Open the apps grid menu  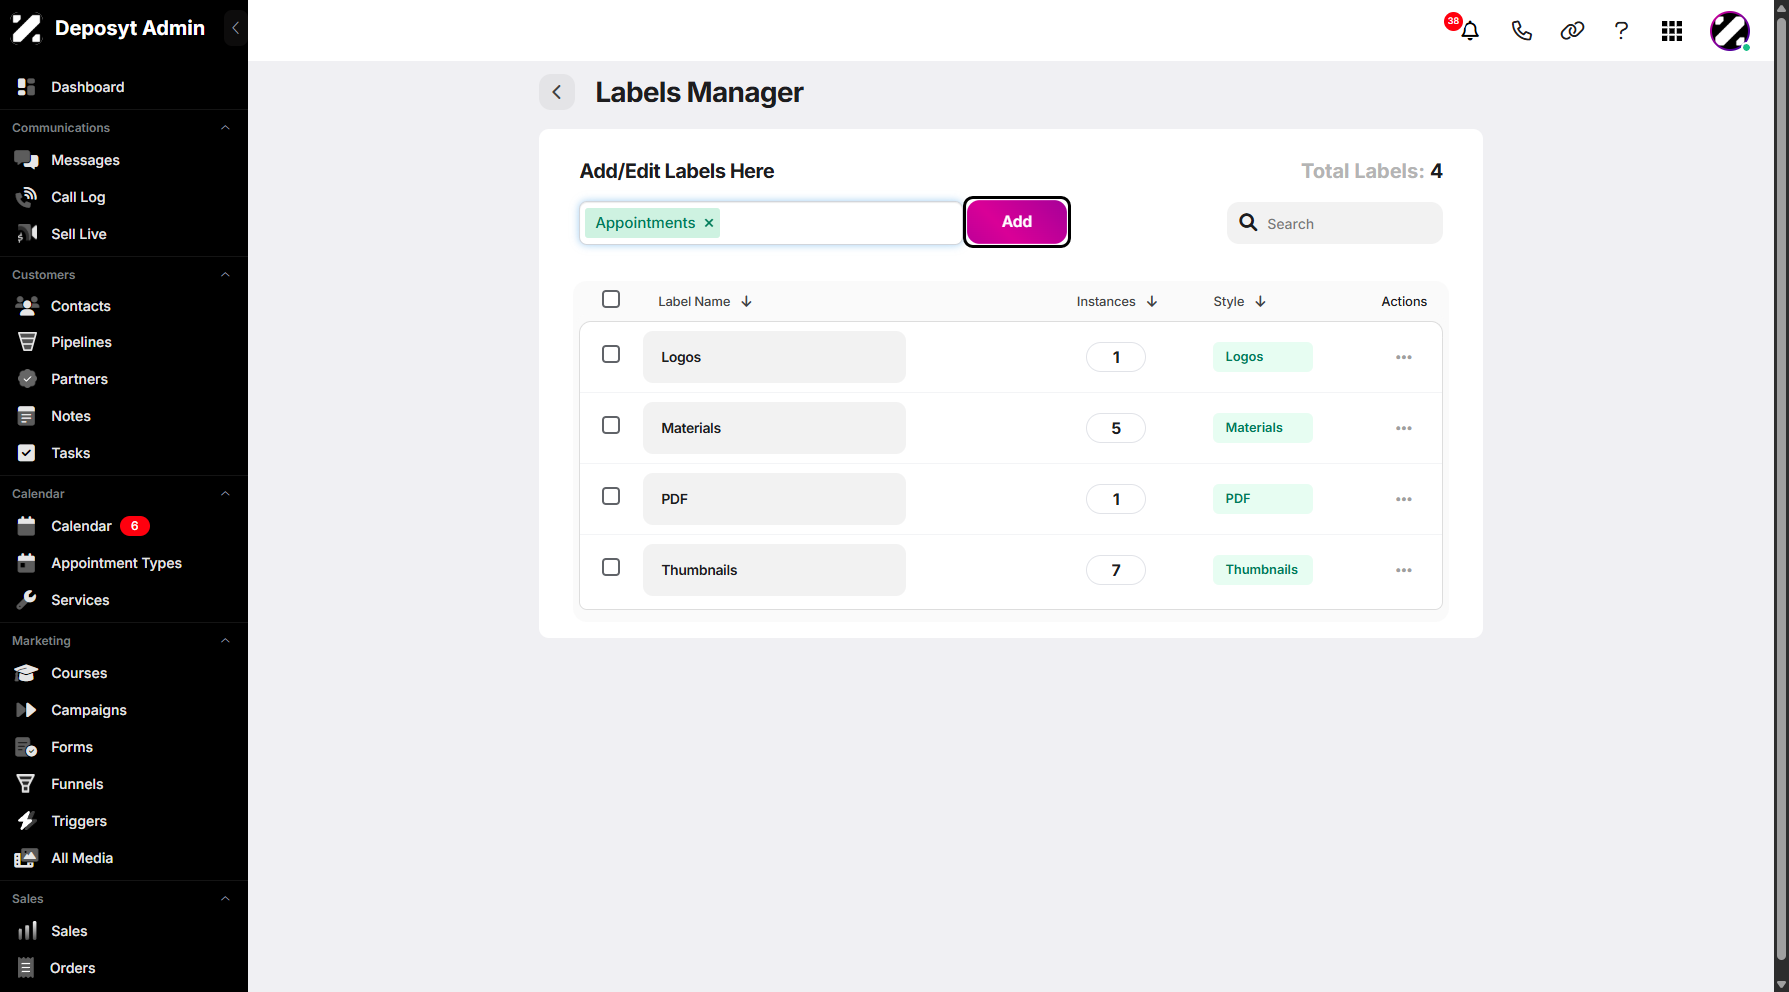coord(1672,31)
